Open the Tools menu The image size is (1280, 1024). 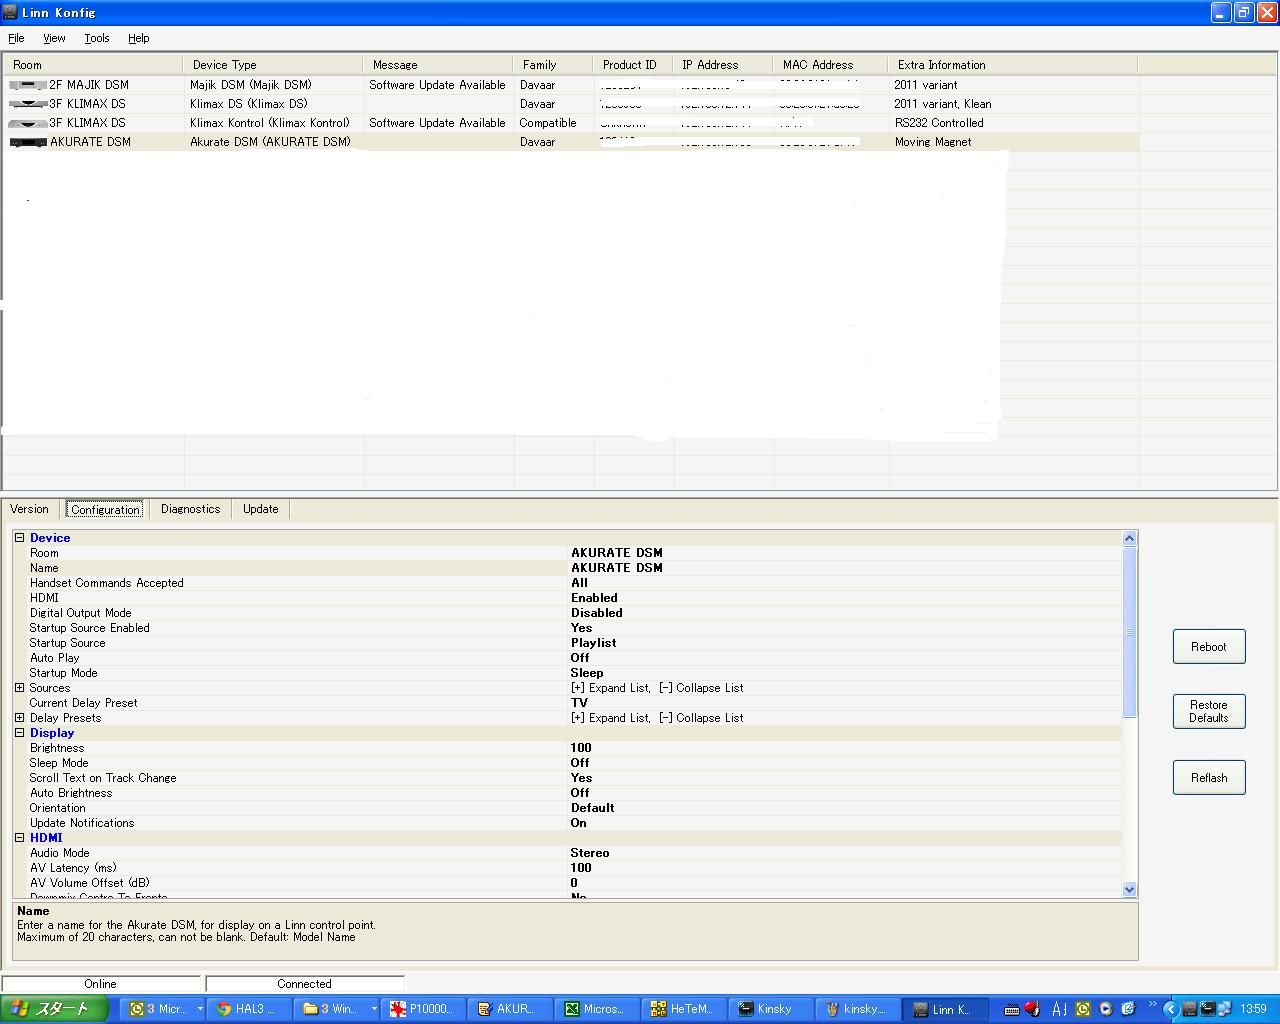tap(97, 38)
